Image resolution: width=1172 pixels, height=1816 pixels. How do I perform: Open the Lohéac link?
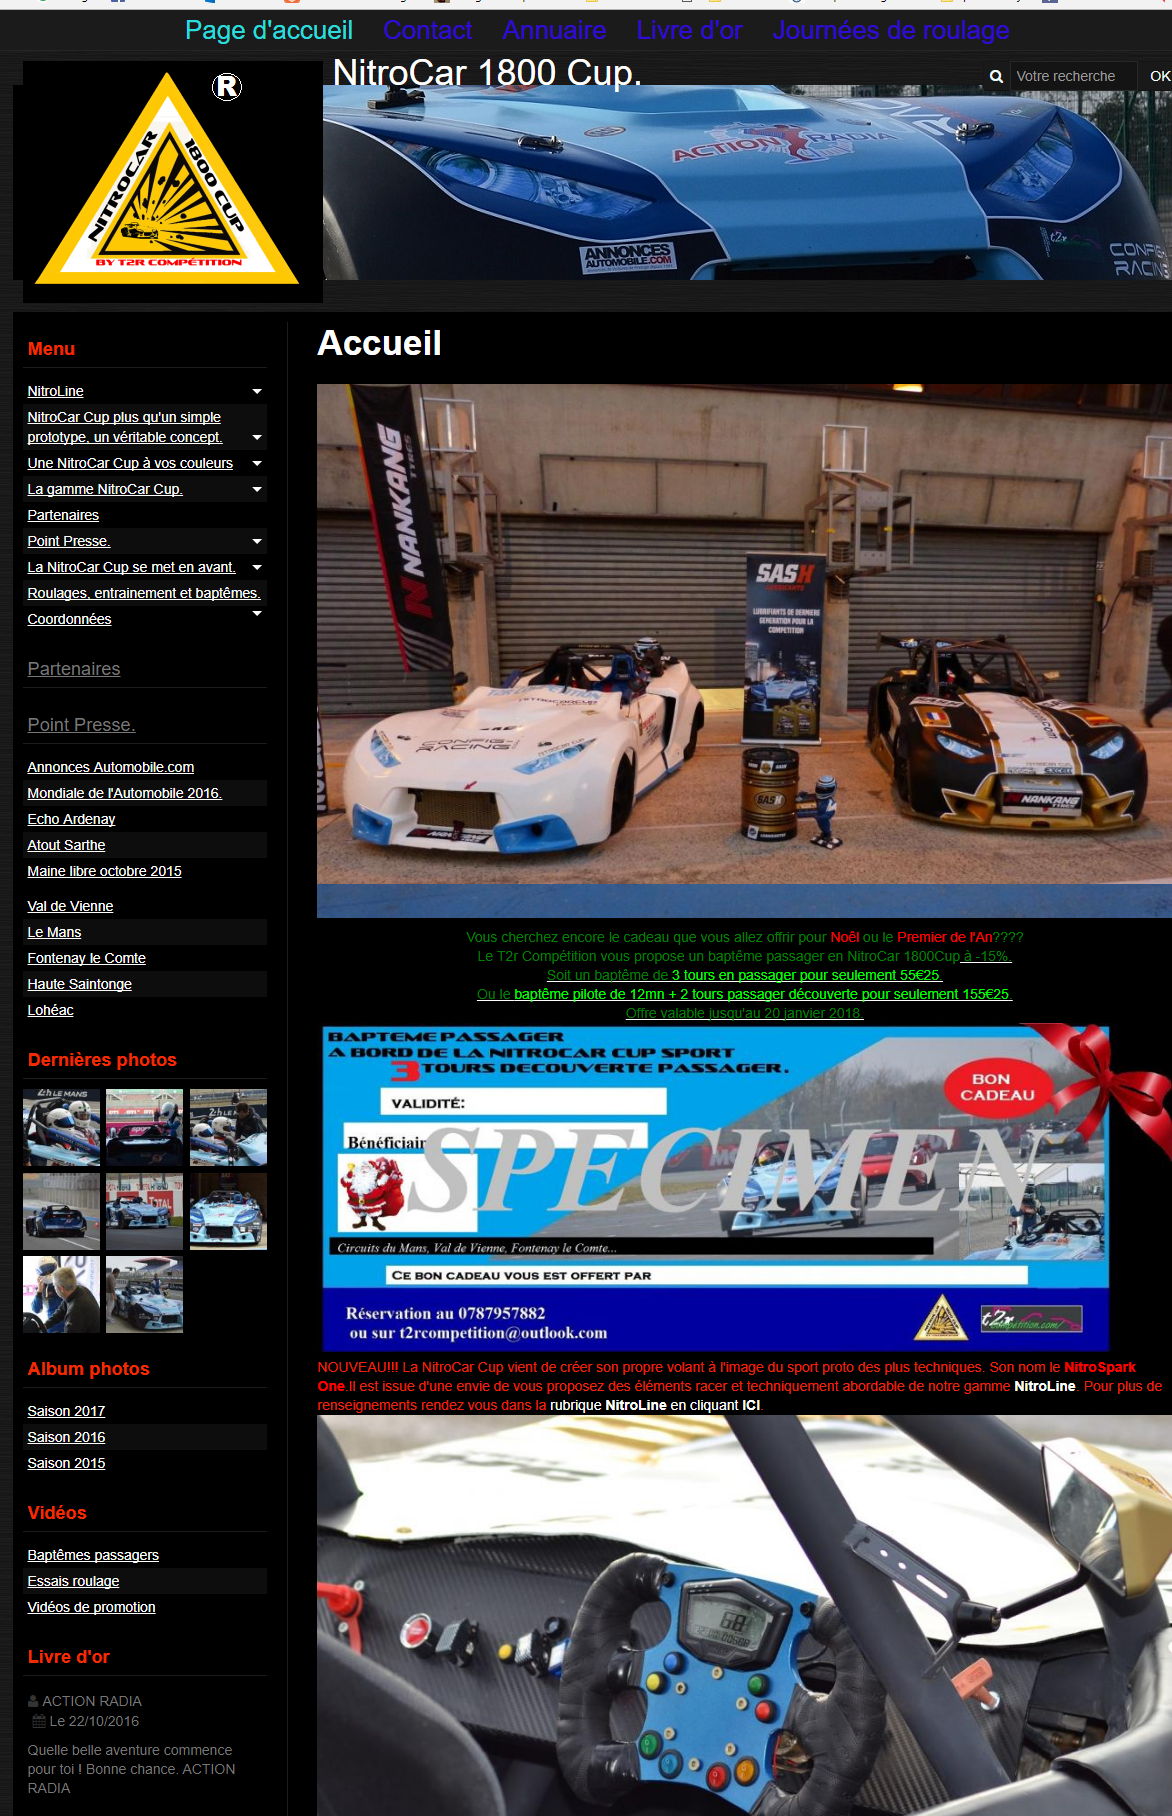pos(50,1010)
